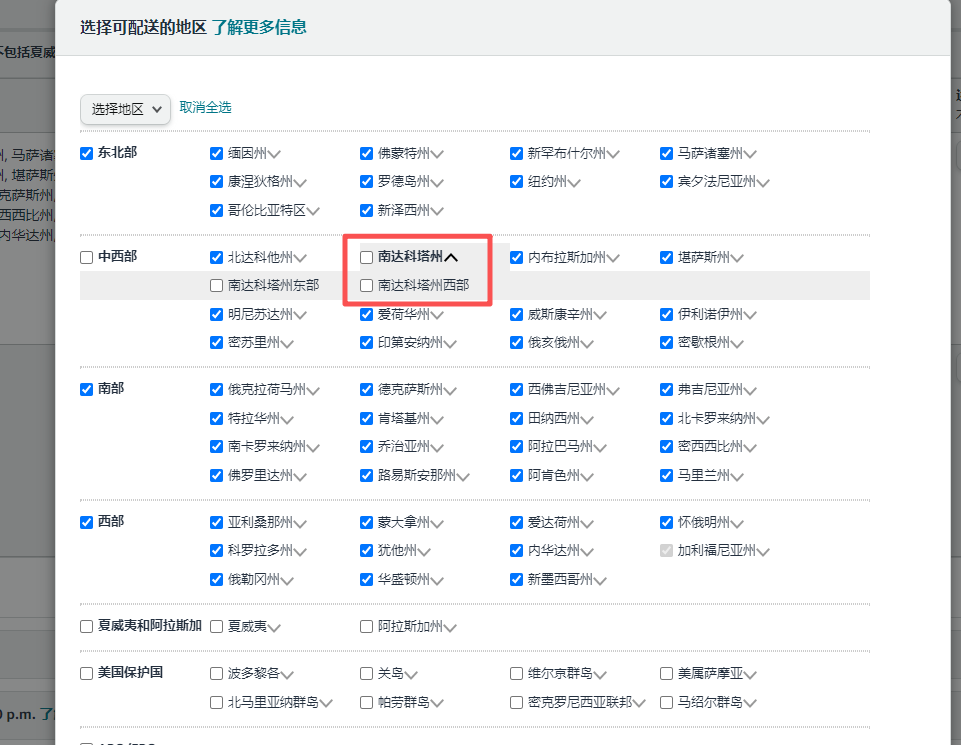Collapse the 南达科塔州 expanded section

tap(451, 258)
